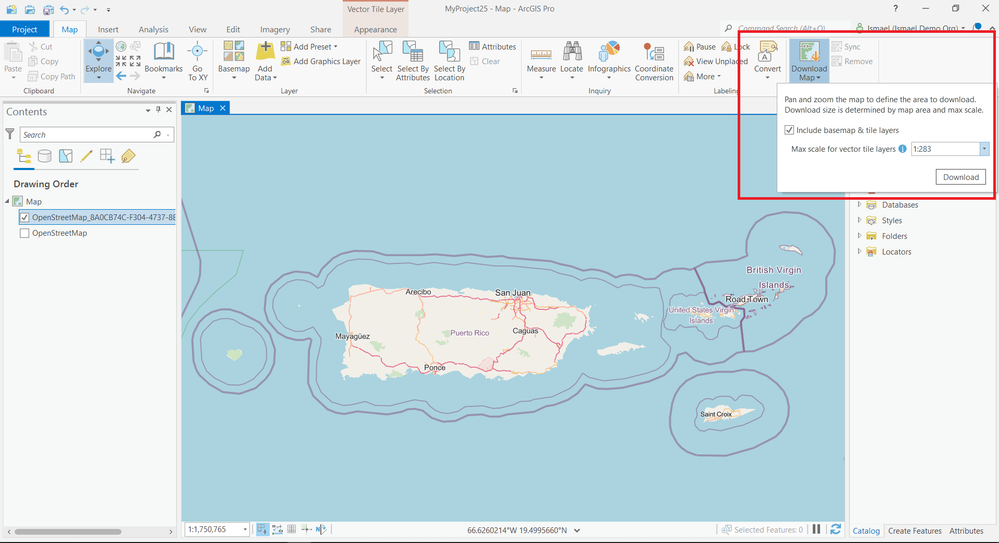
Task: Select the Explore navigation tool
Action: click(98, 61)
